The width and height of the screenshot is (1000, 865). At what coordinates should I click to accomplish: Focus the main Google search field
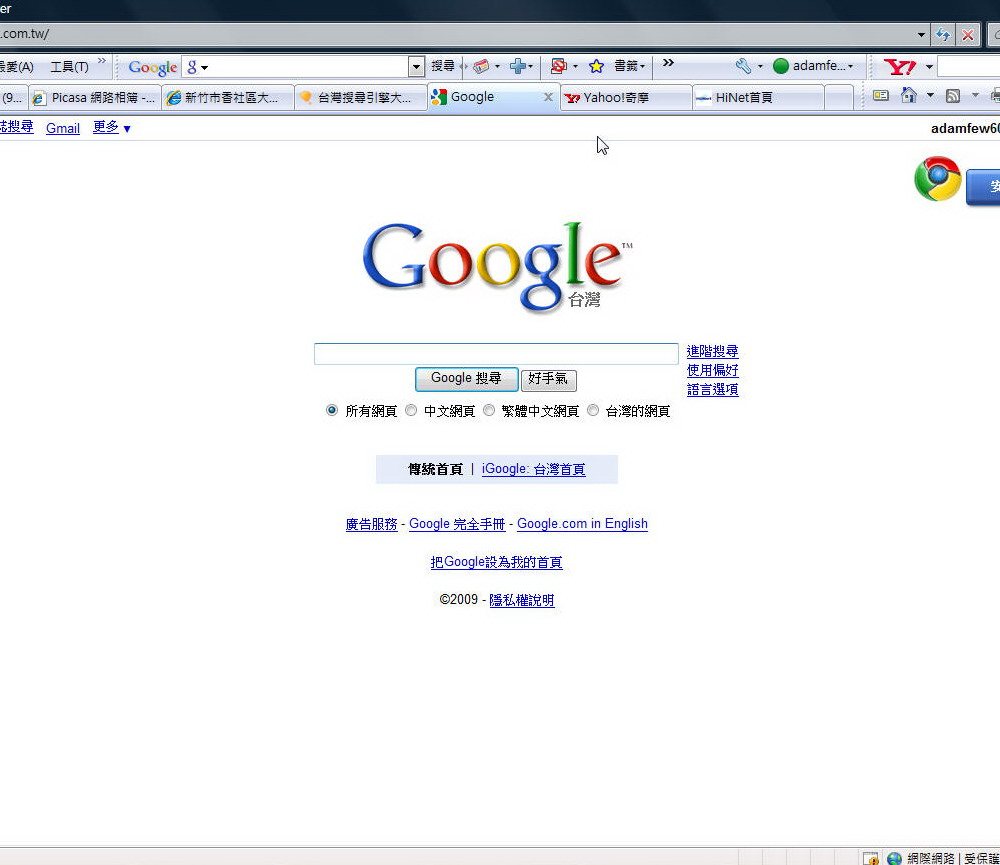click(496, 353)
